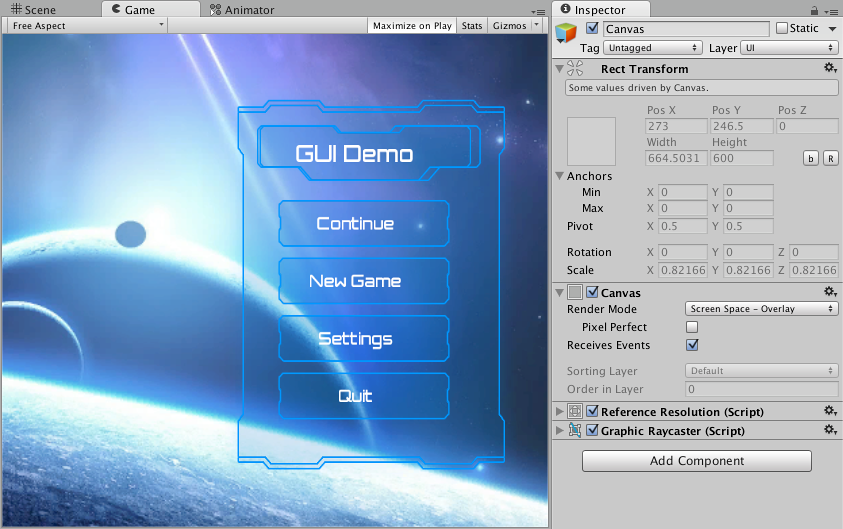Open the Tag dropdown showing Untagged

click(653, 47)
